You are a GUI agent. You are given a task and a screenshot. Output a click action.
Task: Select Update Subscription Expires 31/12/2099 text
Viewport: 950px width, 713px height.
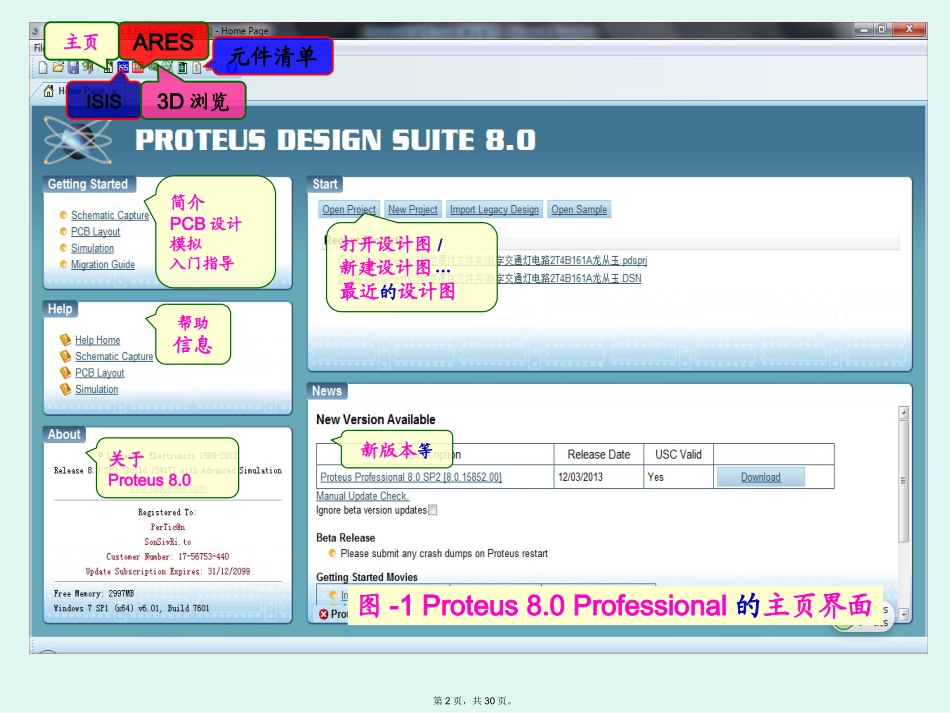(168, 571)
